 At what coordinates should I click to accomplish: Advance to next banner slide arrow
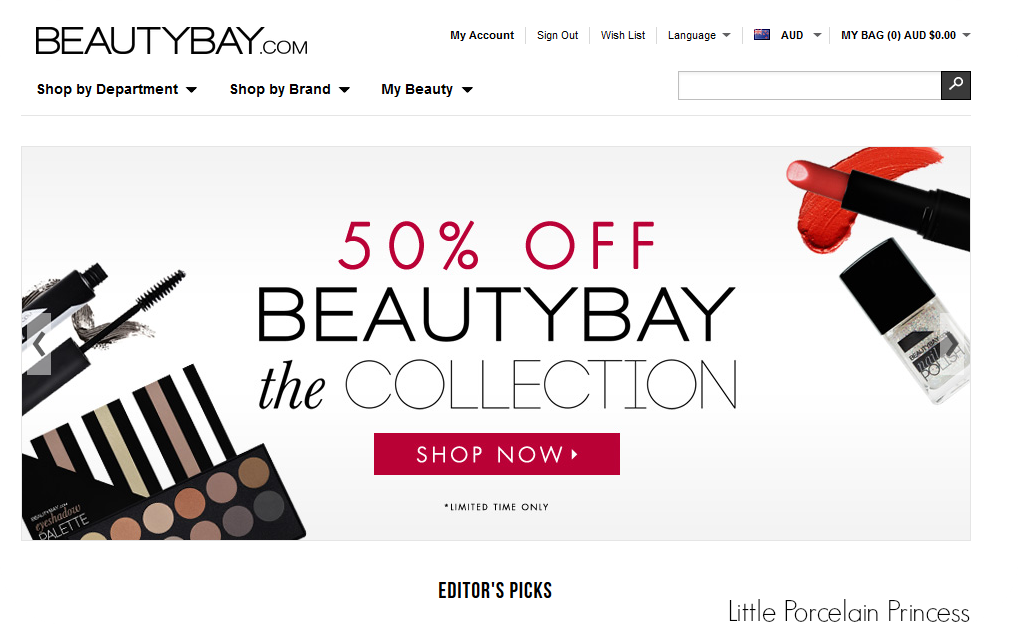pyautogui.click(x=951, y=343)
